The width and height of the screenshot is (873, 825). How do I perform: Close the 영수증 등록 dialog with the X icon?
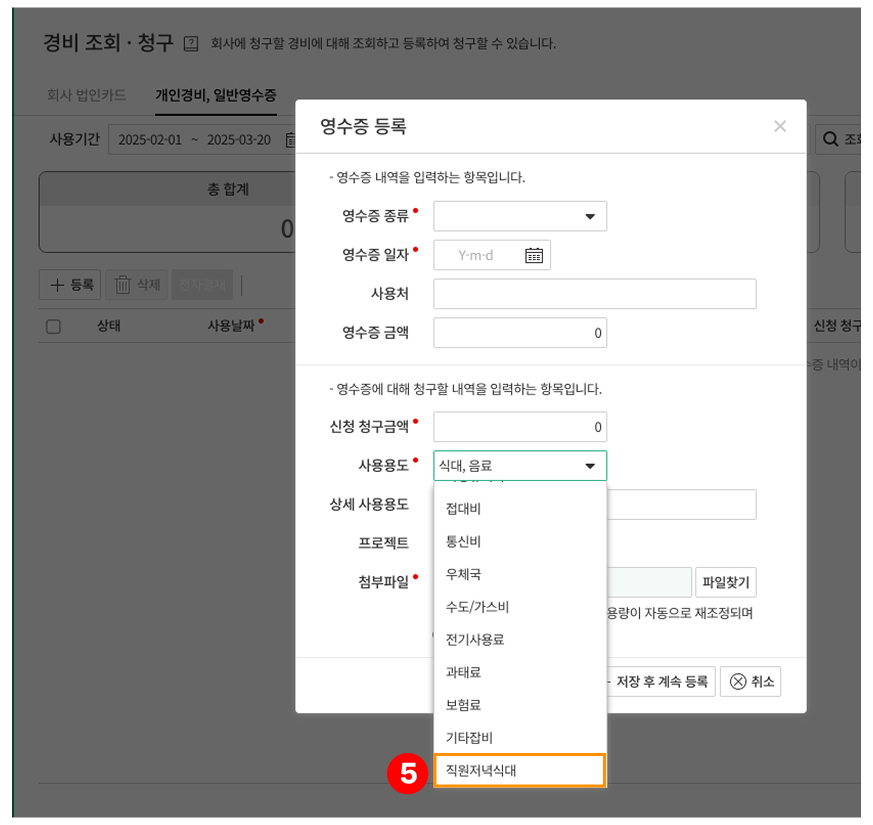click(780, 126)
